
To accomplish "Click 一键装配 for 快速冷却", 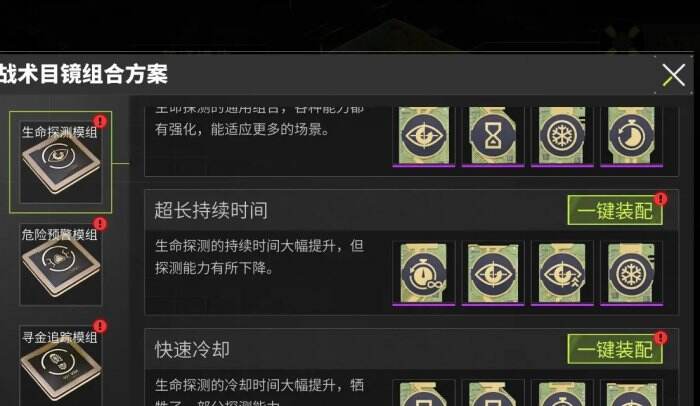I will tap(615, 349).
